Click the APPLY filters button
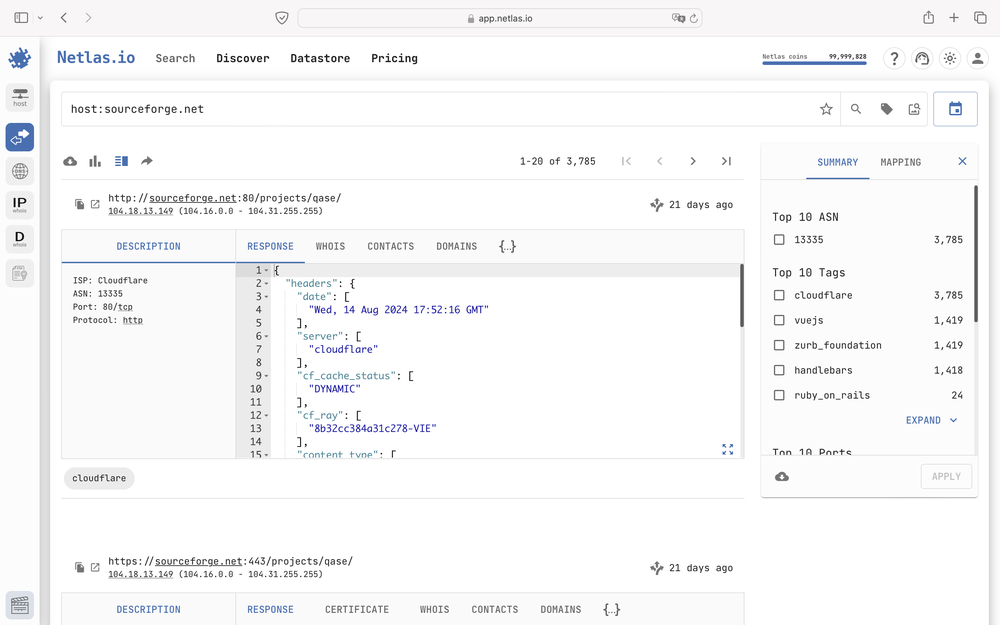Screen dimensions: 1000x625 946,477
